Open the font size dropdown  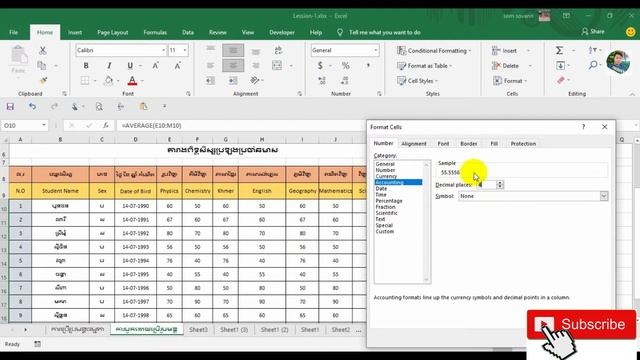click(185, 50)
